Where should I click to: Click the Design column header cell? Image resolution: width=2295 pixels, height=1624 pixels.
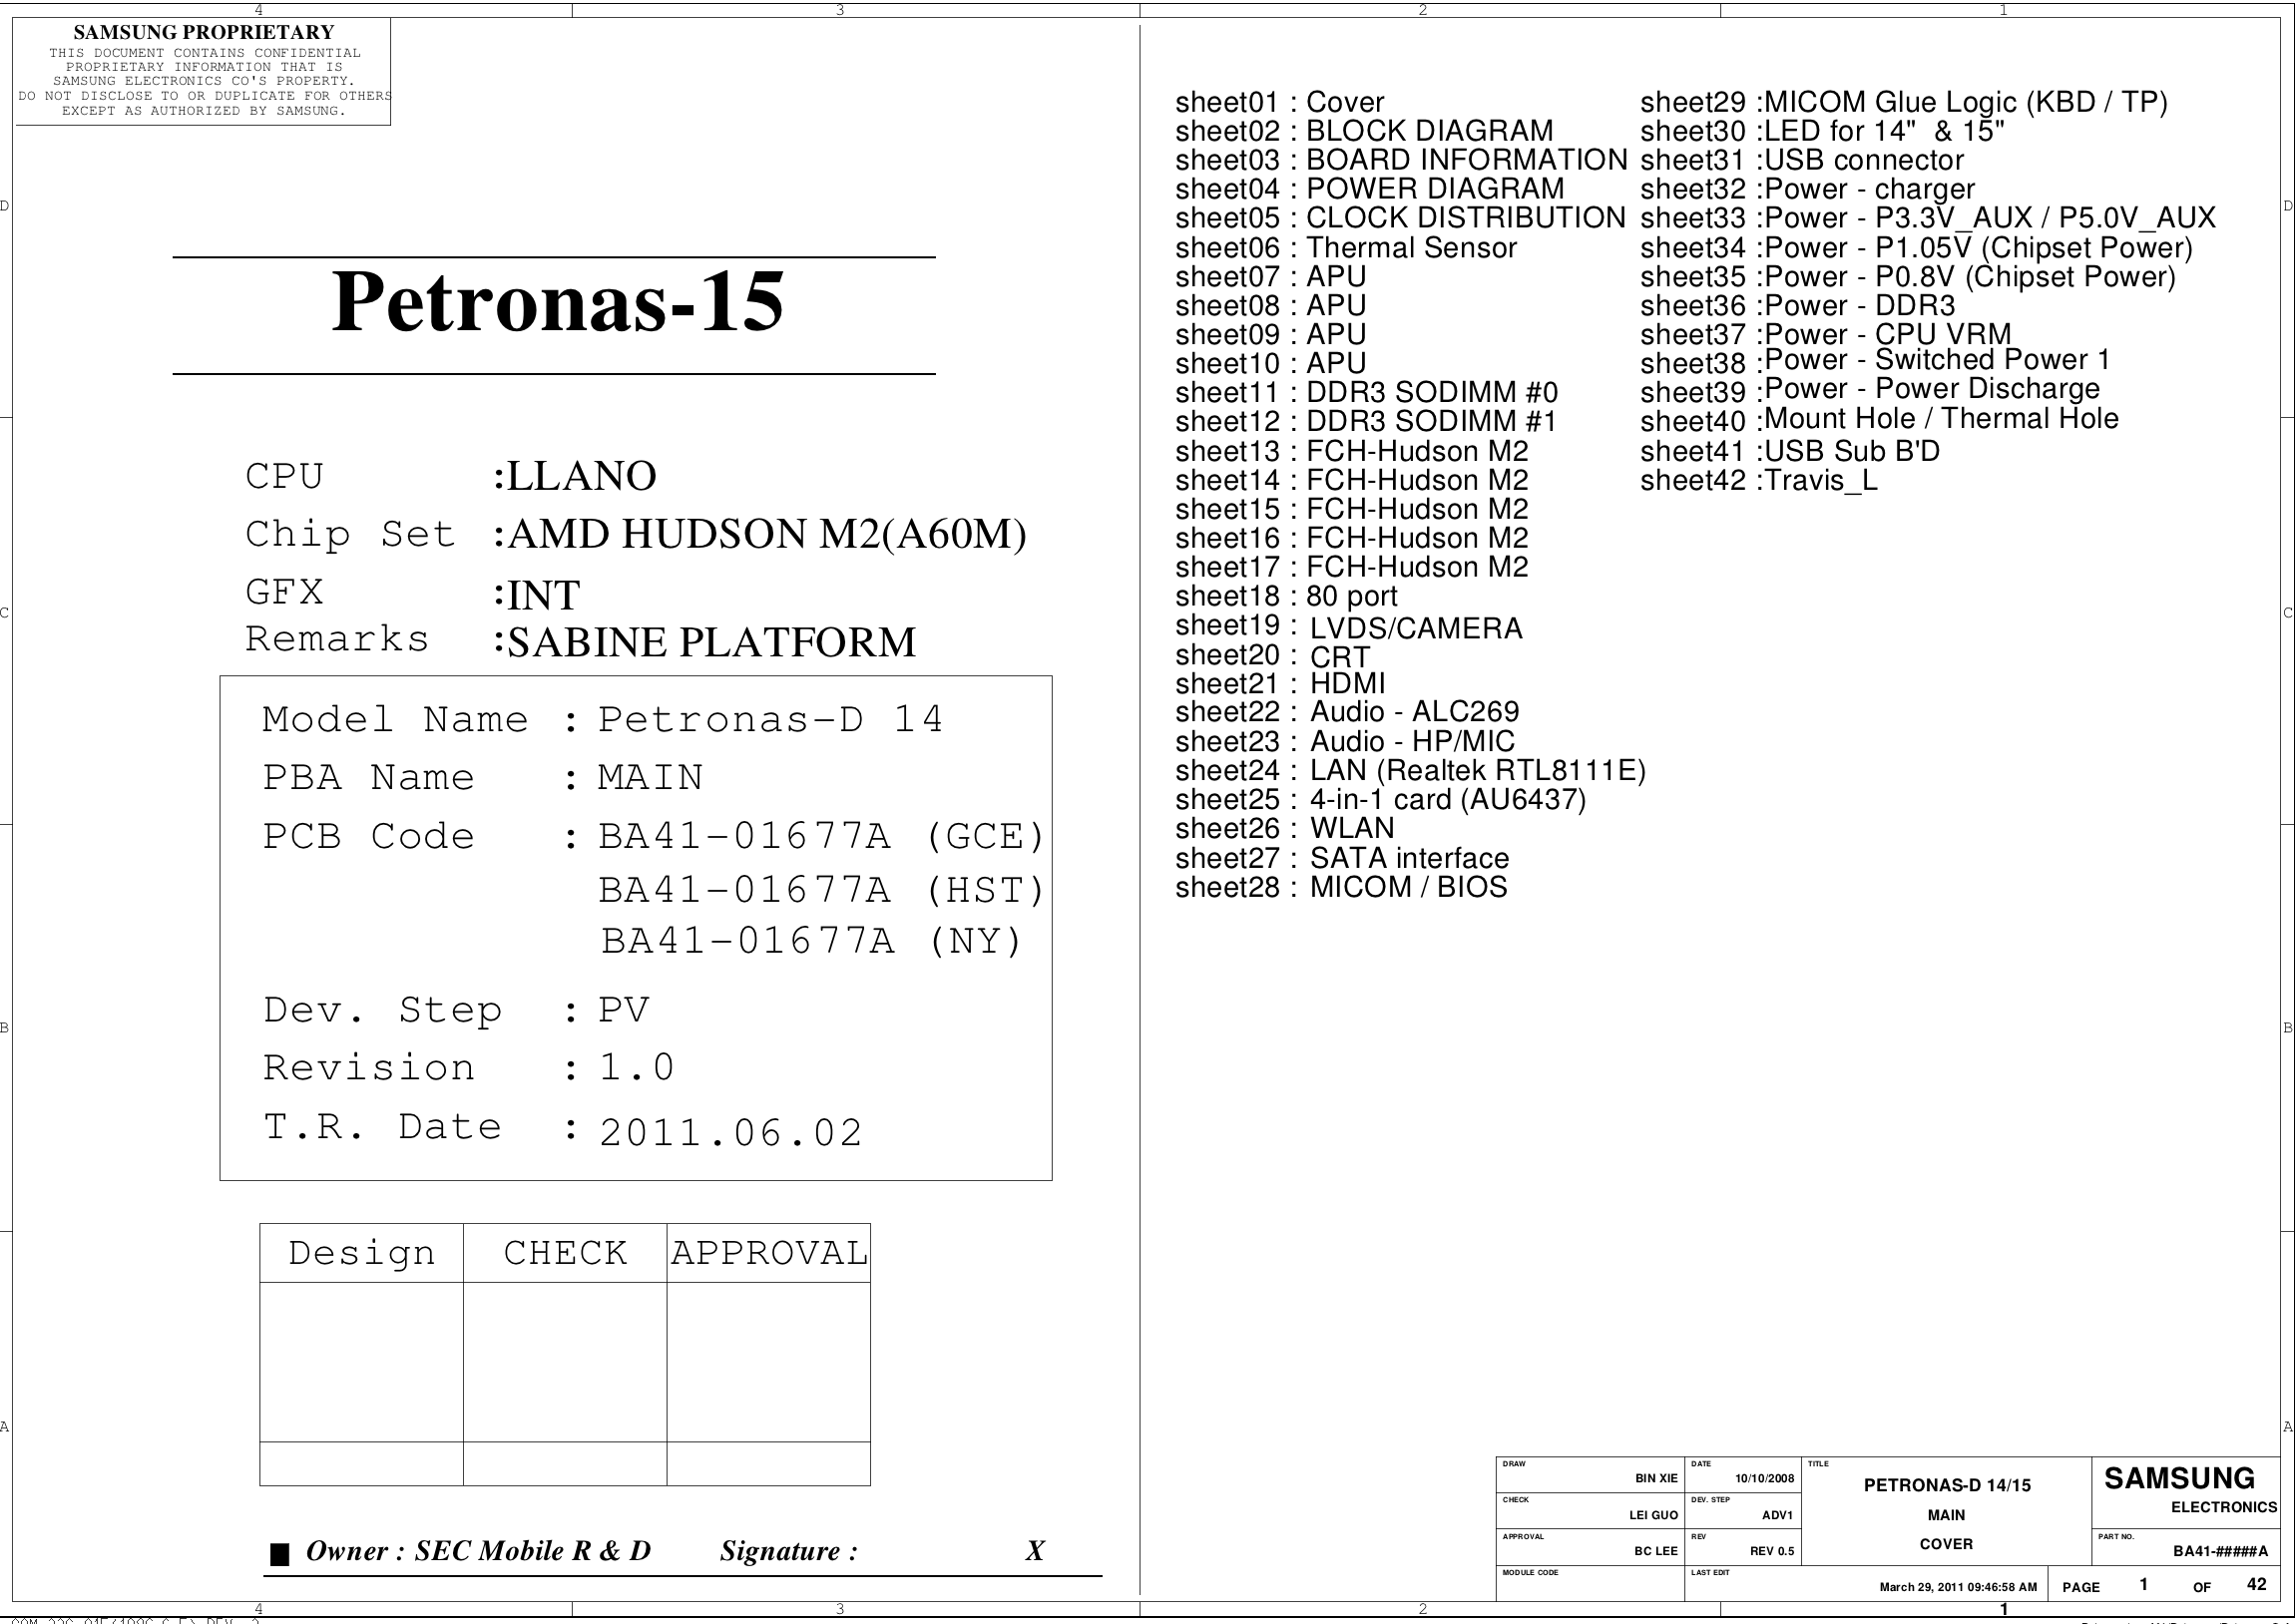pyautogui.click(x=361, y=1253)
